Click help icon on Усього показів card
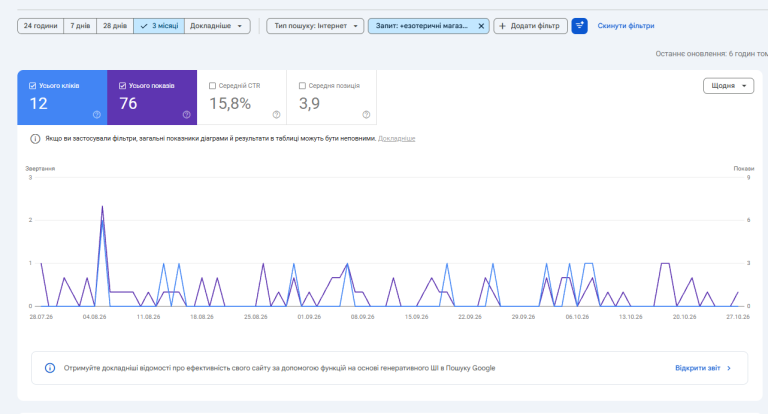Viewport: 768px width, 414px height. 187,115
